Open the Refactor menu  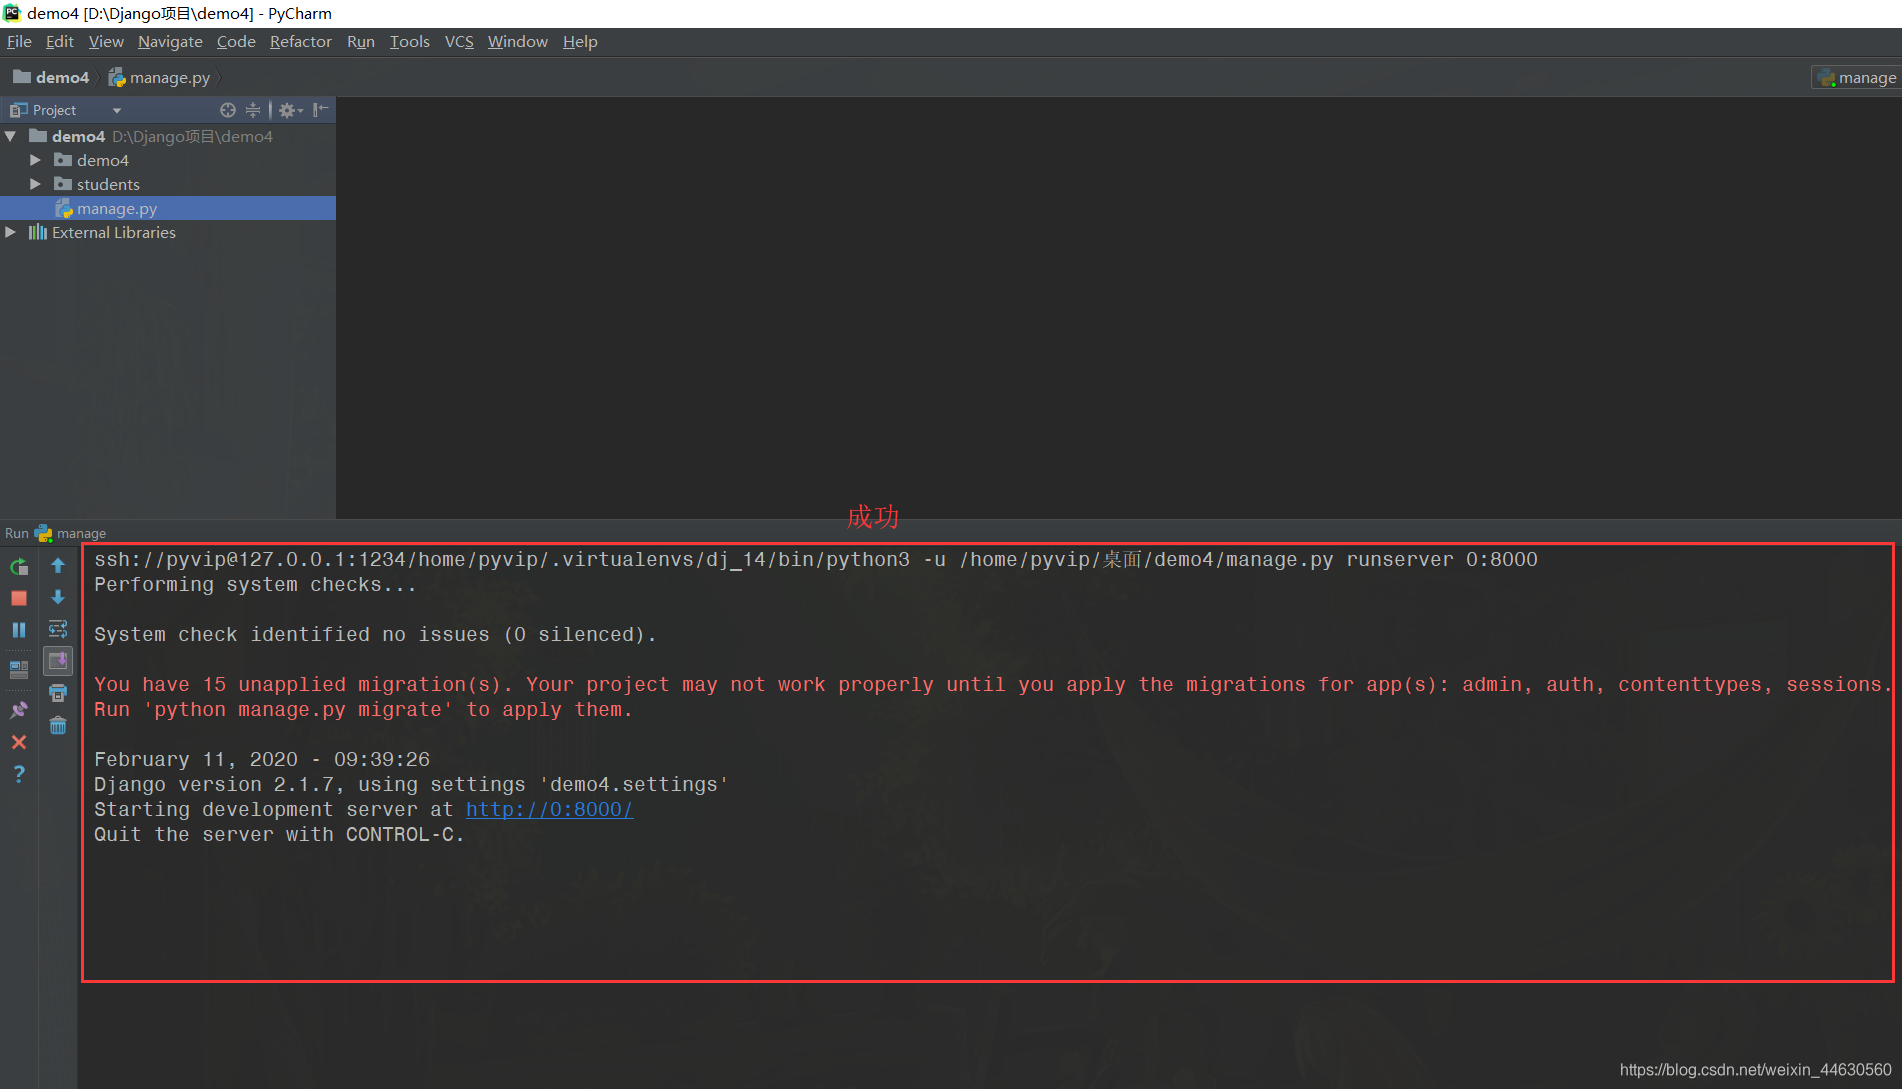[300, 41]
